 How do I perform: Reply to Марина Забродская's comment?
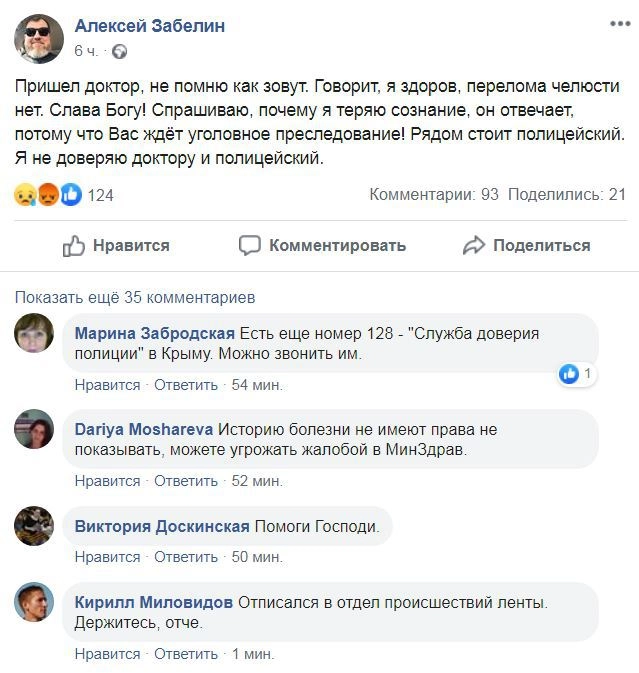click(186, 385)
